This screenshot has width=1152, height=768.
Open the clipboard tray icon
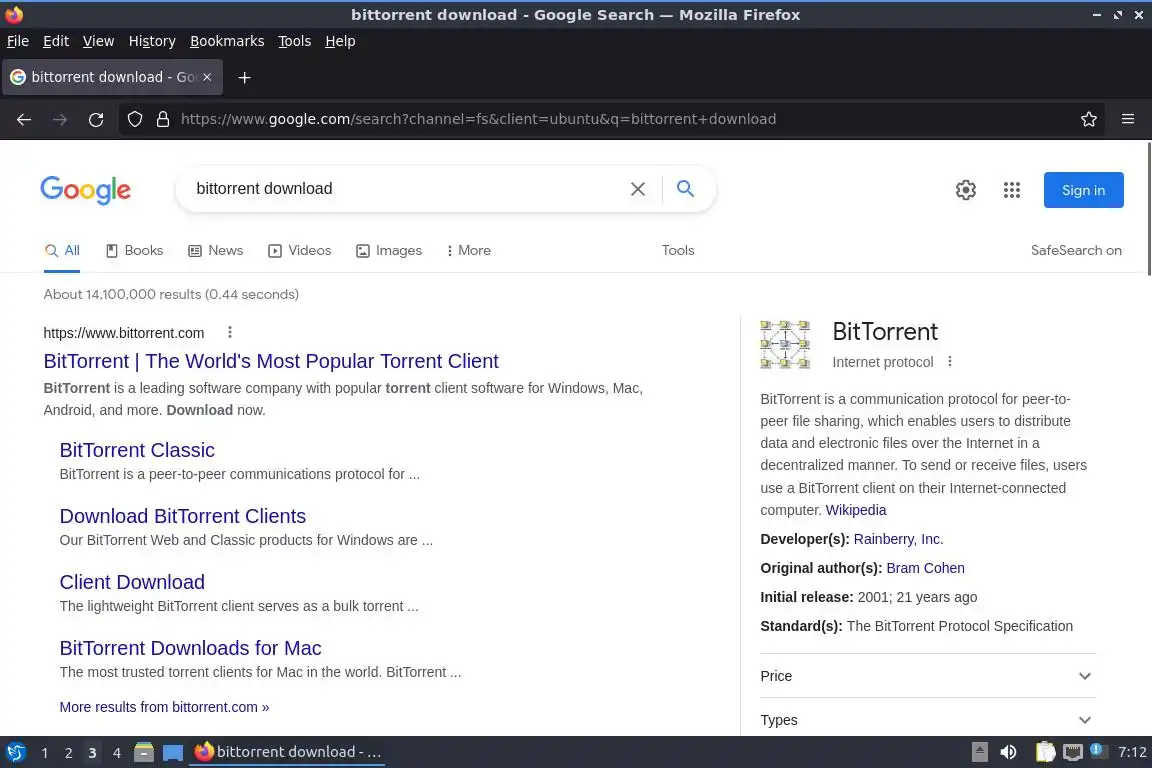pos(1045,752)
